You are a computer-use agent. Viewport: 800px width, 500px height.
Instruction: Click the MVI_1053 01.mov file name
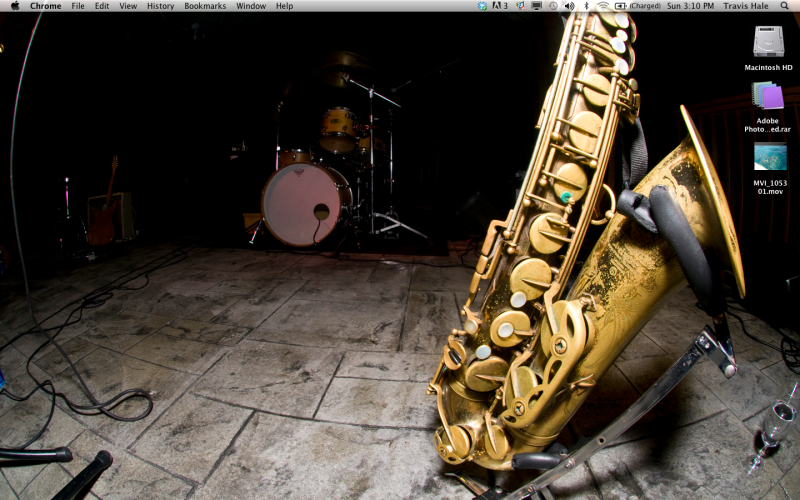click(770, 187)
